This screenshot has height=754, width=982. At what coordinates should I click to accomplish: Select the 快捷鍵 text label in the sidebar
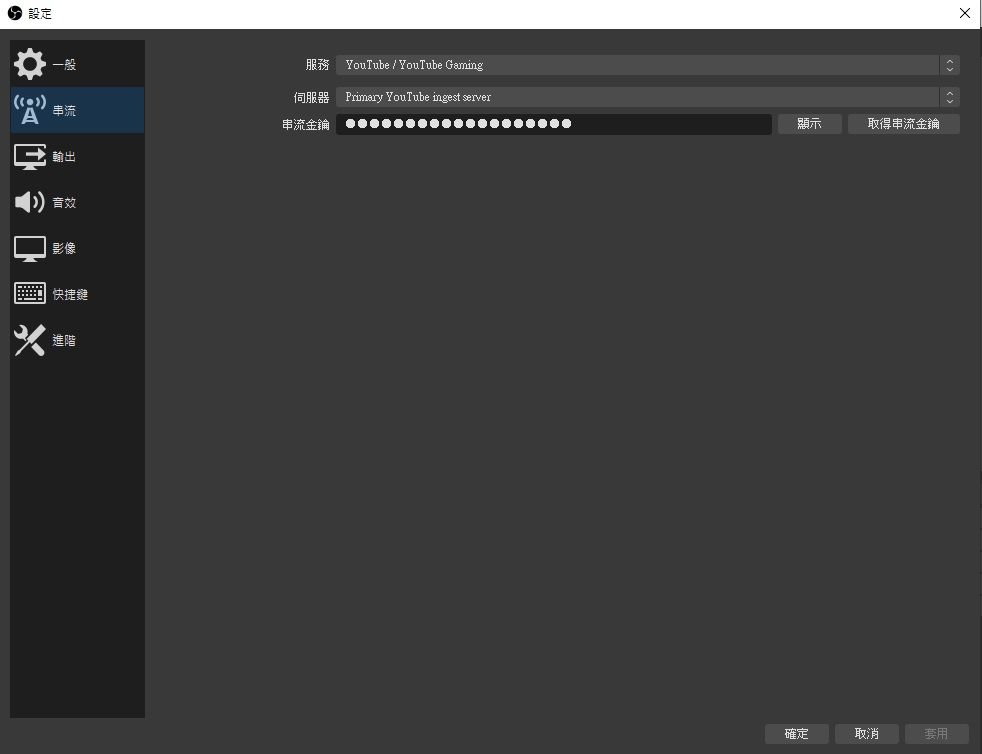pyautogui.click(x=70, y=295)
